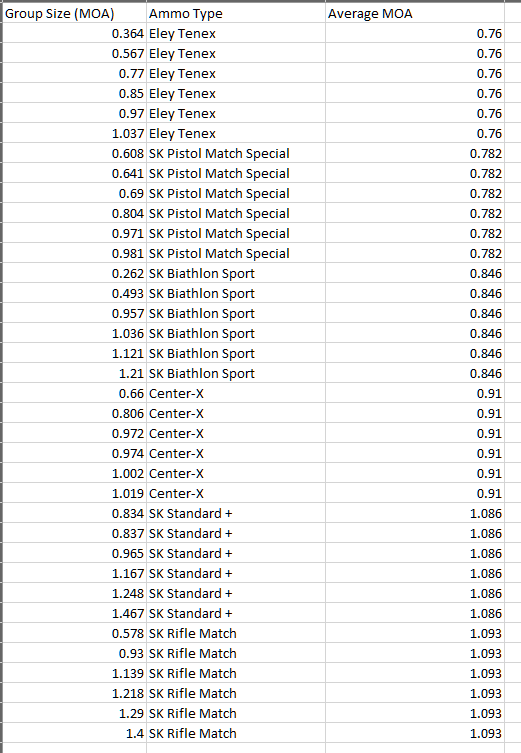Image resolution: width=521 pixels, height=753 pixels.
Task: Click the SK Pistol Match Special cell beside 0.608
Action: (x=236, y=154)
